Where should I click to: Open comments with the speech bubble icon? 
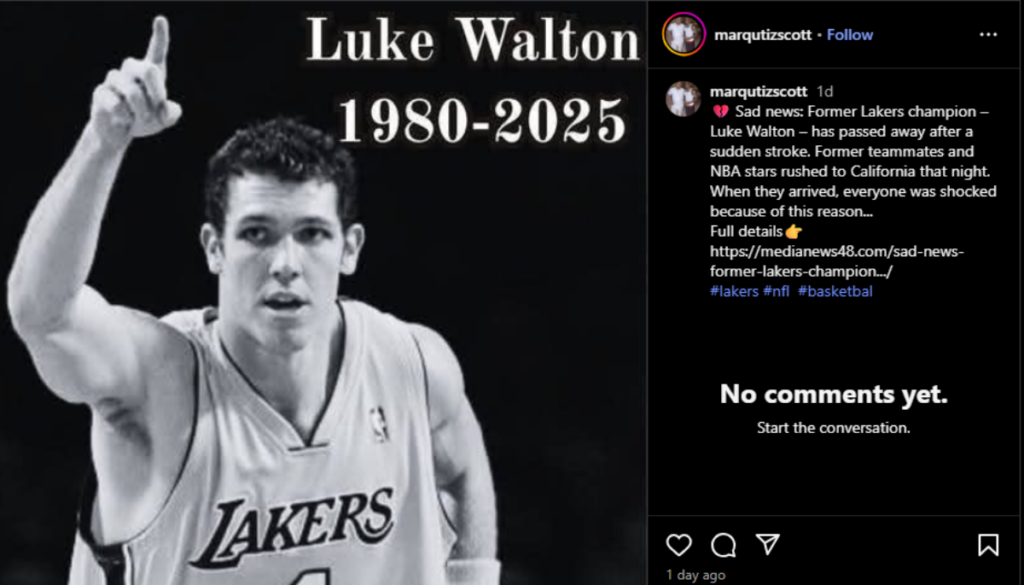(x=723, y=545)
